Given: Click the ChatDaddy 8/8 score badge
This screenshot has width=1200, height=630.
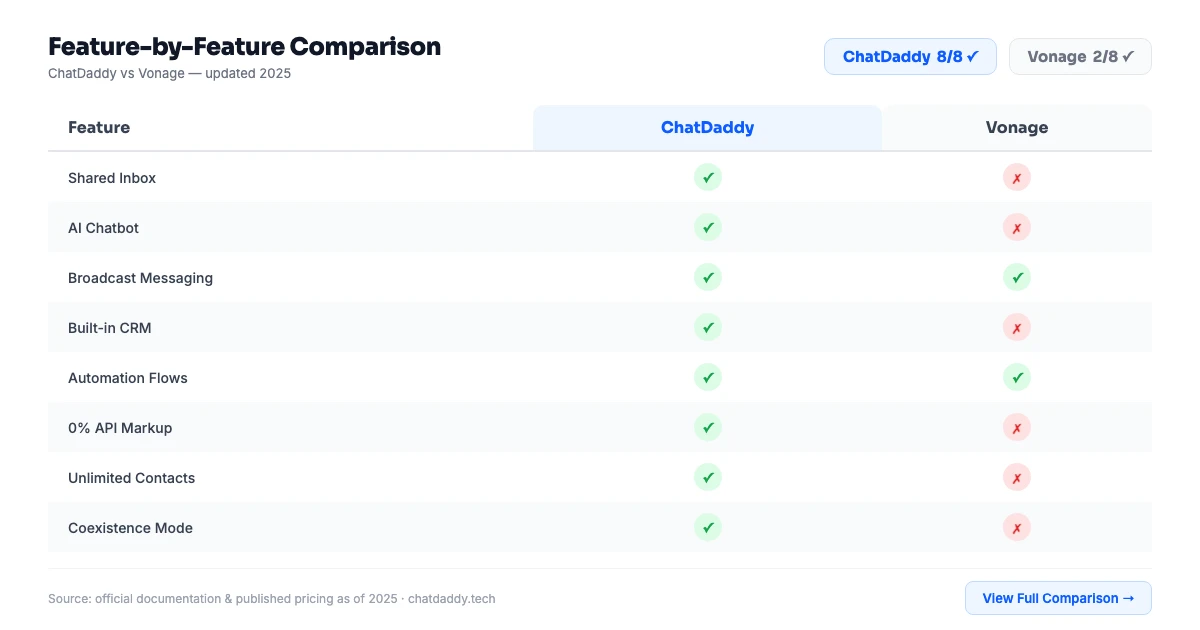Looking at the screenshot, I should pos(910,56).
